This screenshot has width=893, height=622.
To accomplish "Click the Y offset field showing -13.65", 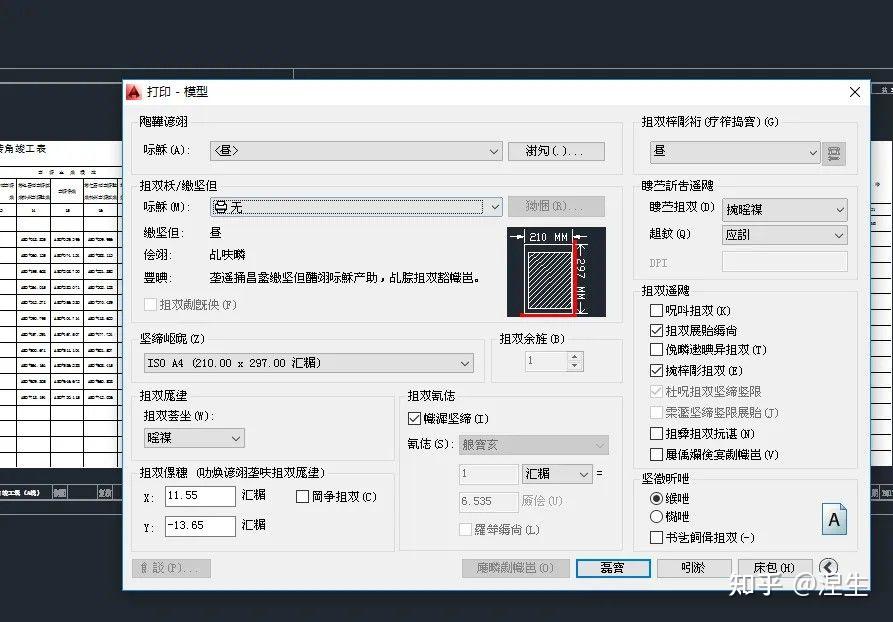I will [x=200, y=526].
